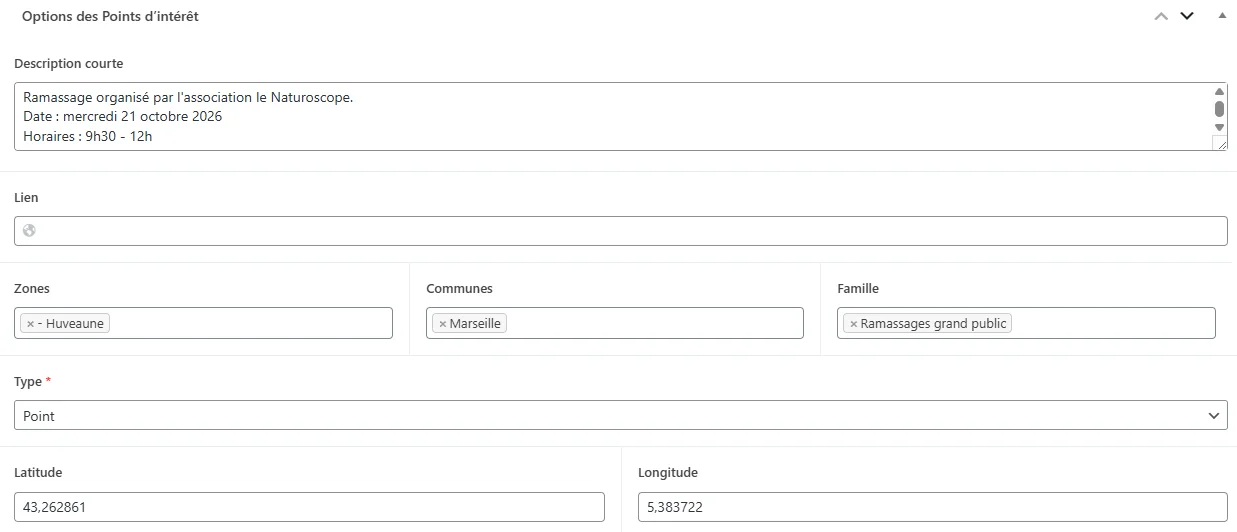Click the Options des Points d'intérêt title
The height and width of the screenshot is (532, 1237).
click(110, 16)
